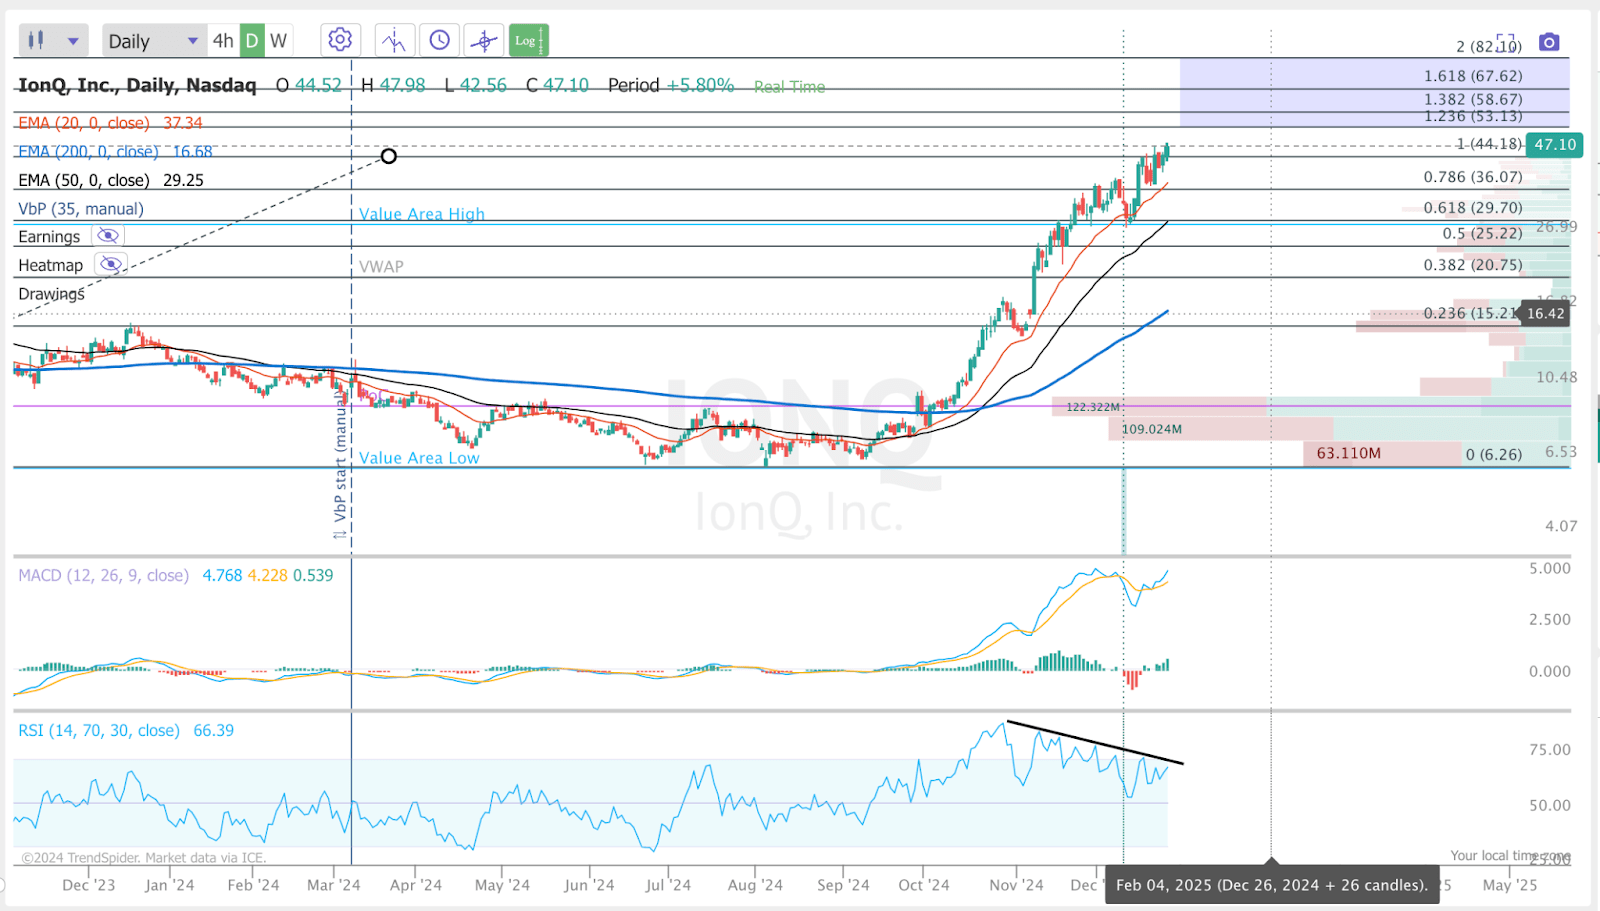Switch timeframe to Weekly with the W toggle
Image resolution: width=1600 pixels, height=911 pixels.
(278, 40)
